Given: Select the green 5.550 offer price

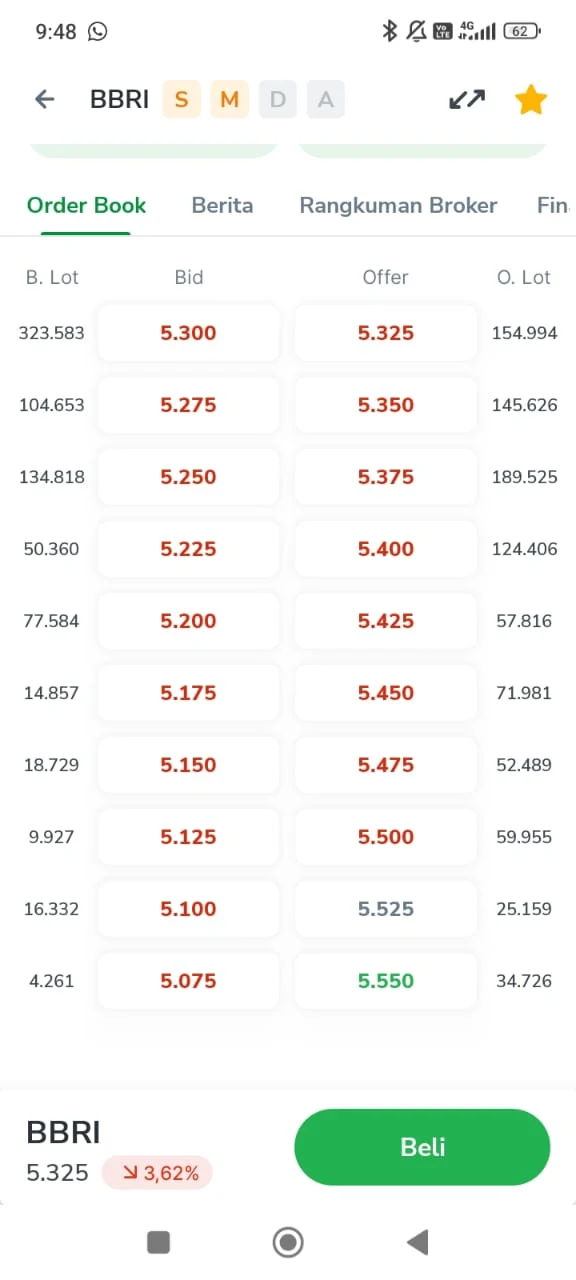Looking at the screenshot, I should click(x=385, y=981).
